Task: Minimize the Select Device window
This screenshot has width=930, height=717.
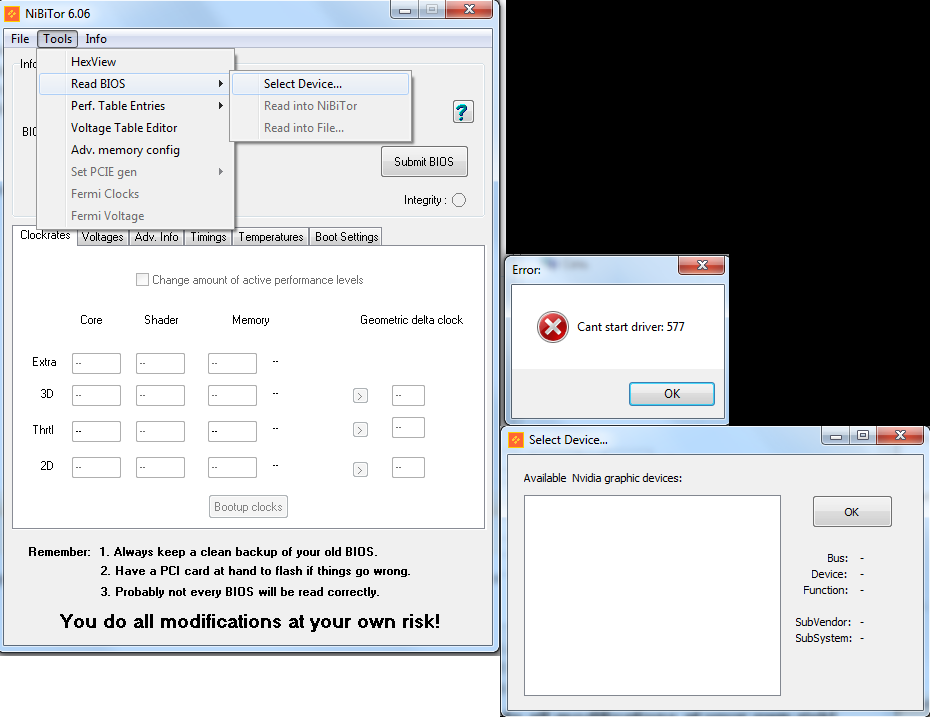Action: (836, 436)
